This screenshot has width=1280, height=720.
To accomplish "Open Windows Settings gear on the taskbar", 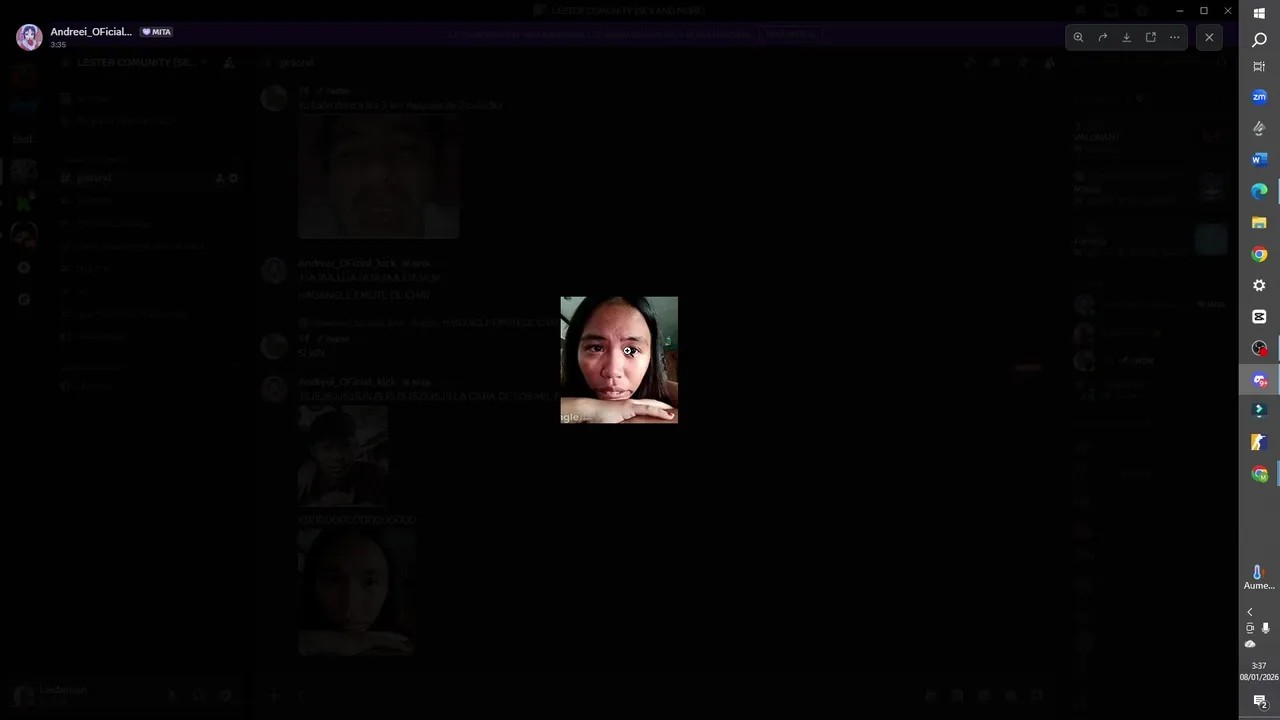I will [x=1259, y=285].
